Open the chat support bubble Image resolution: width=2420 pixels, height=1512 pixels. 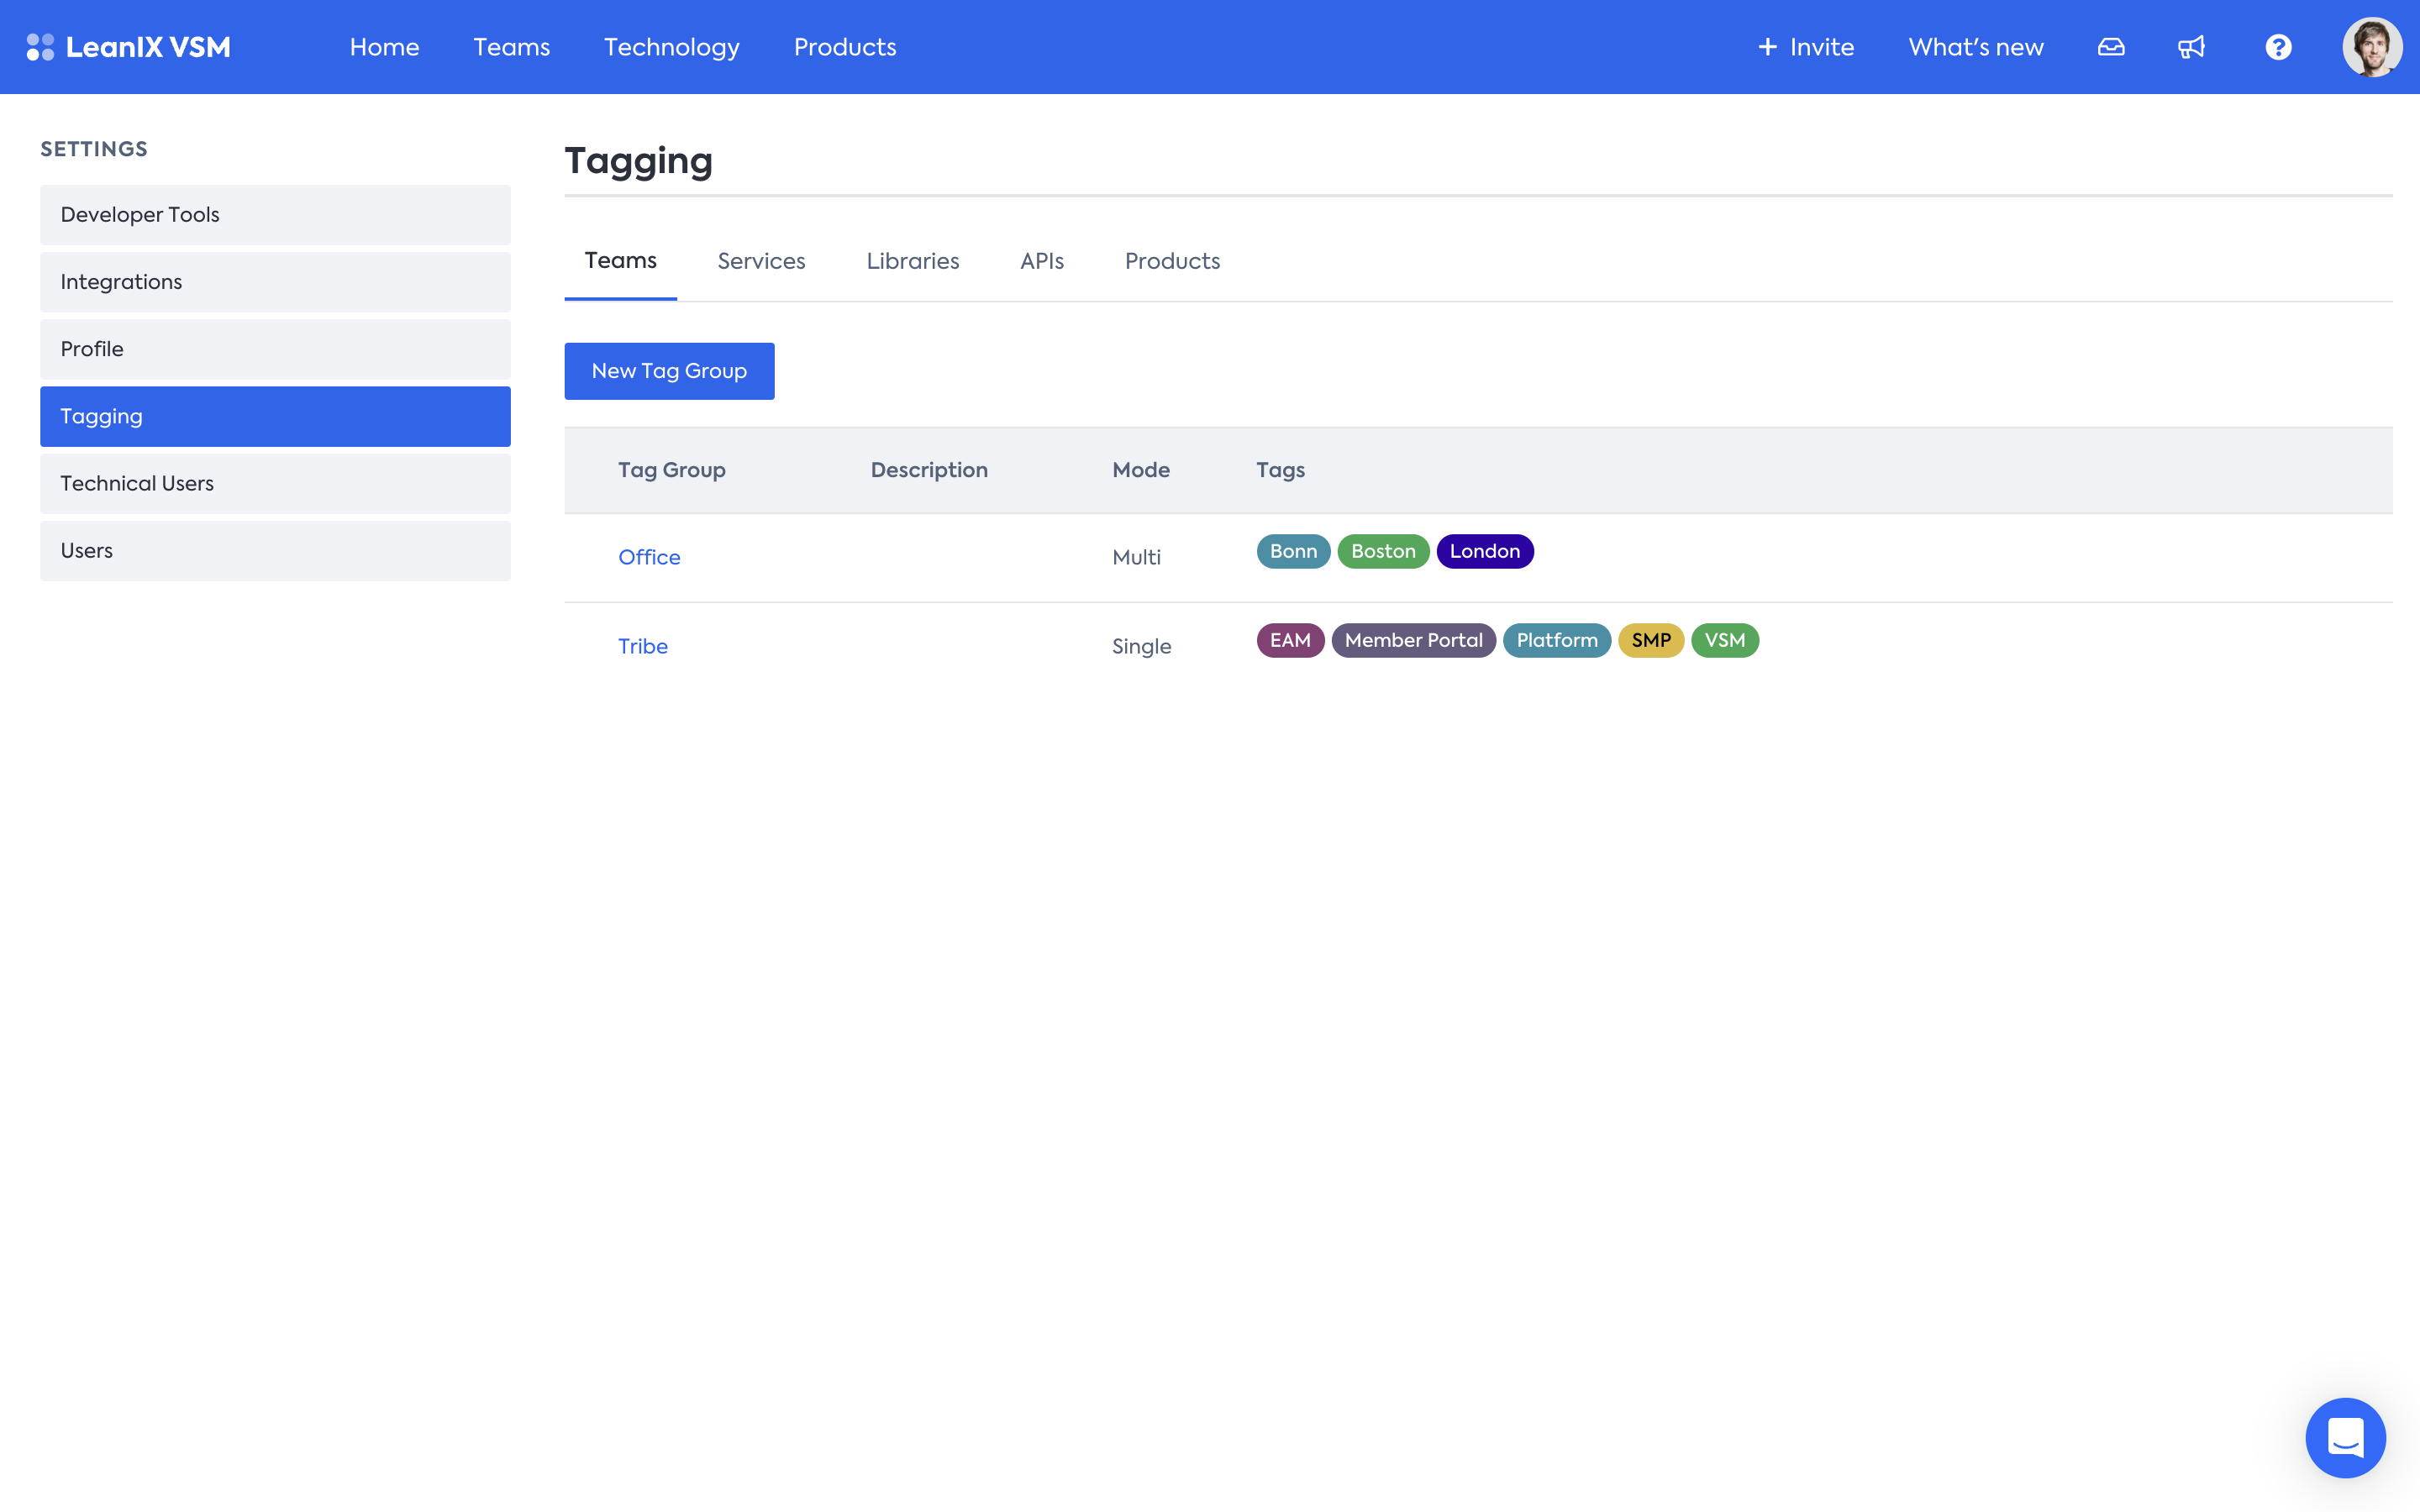coord(2345,1437)
